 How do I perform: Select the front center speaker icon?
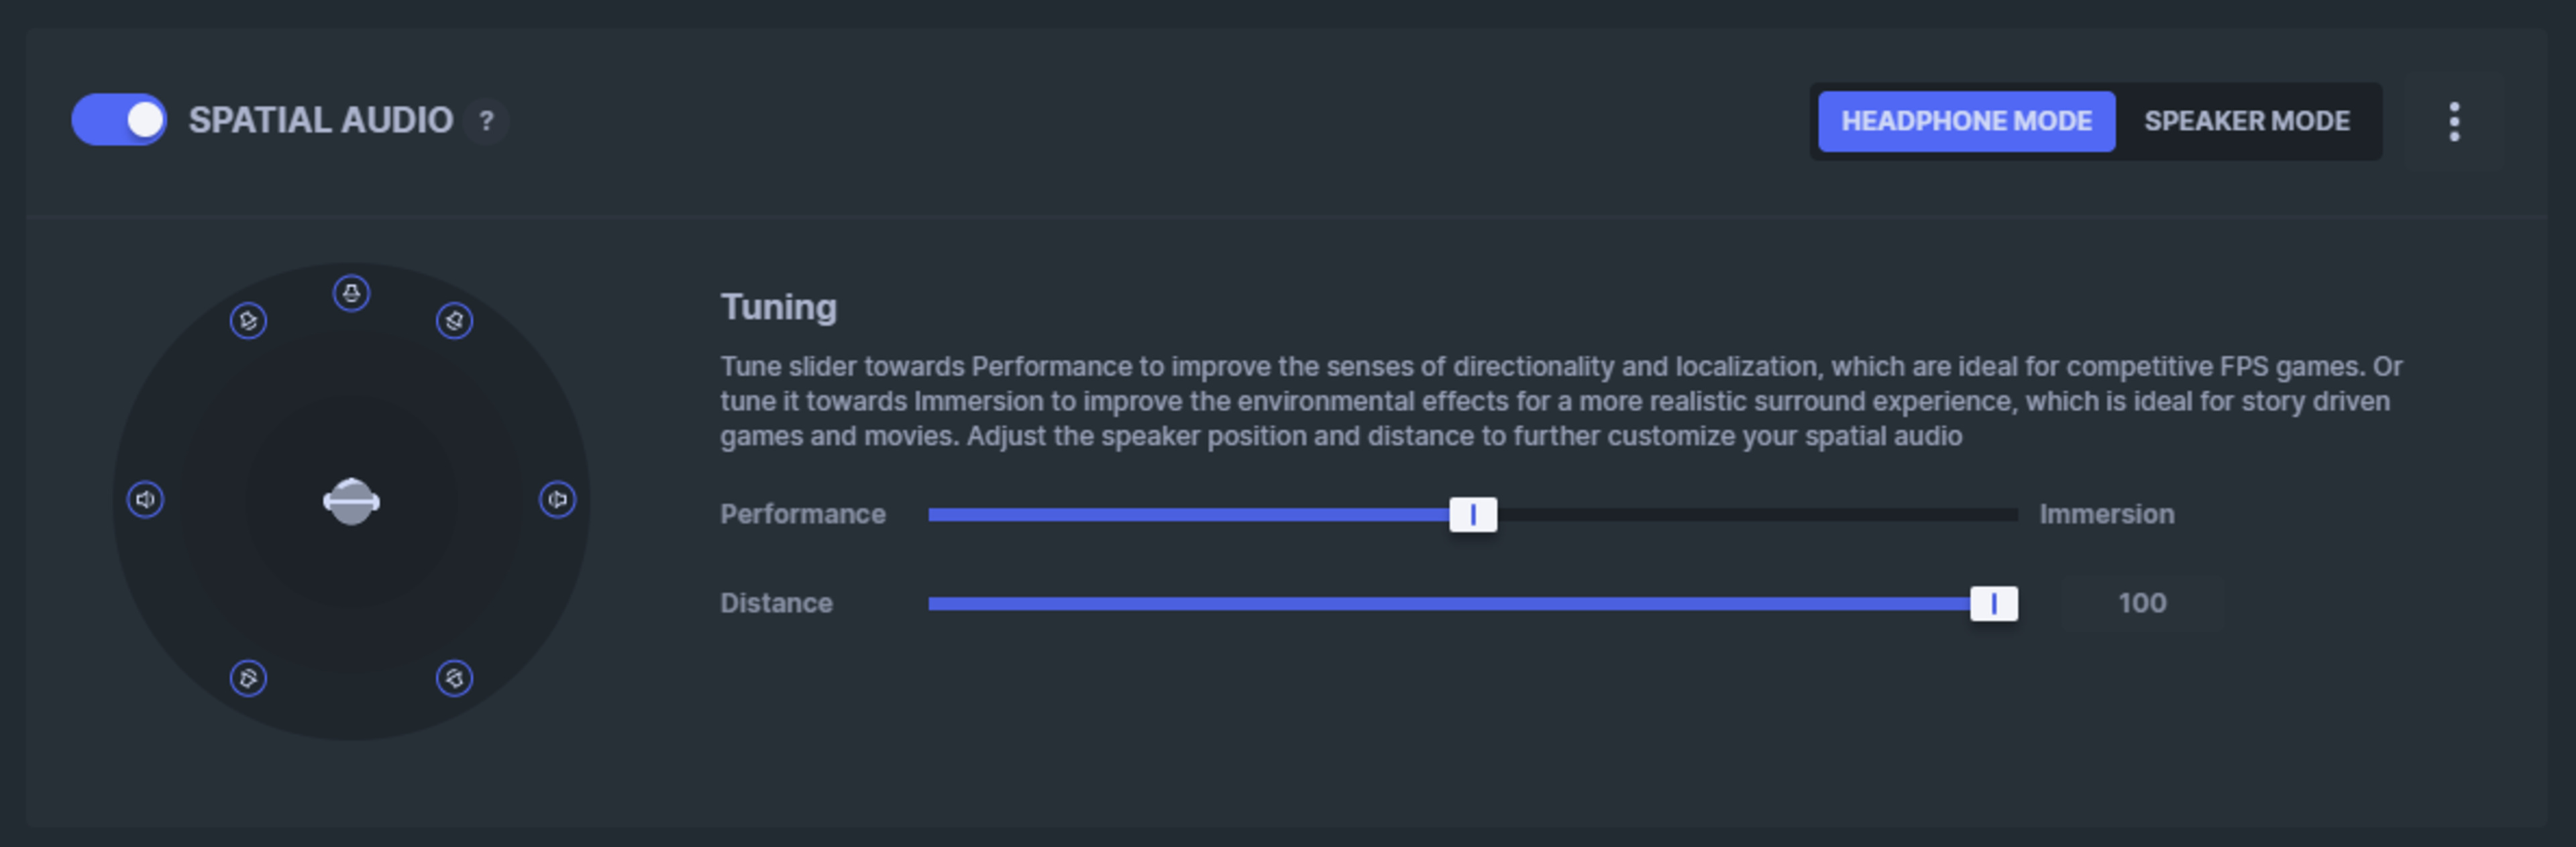pyautogui.click(x=351, y=293)
